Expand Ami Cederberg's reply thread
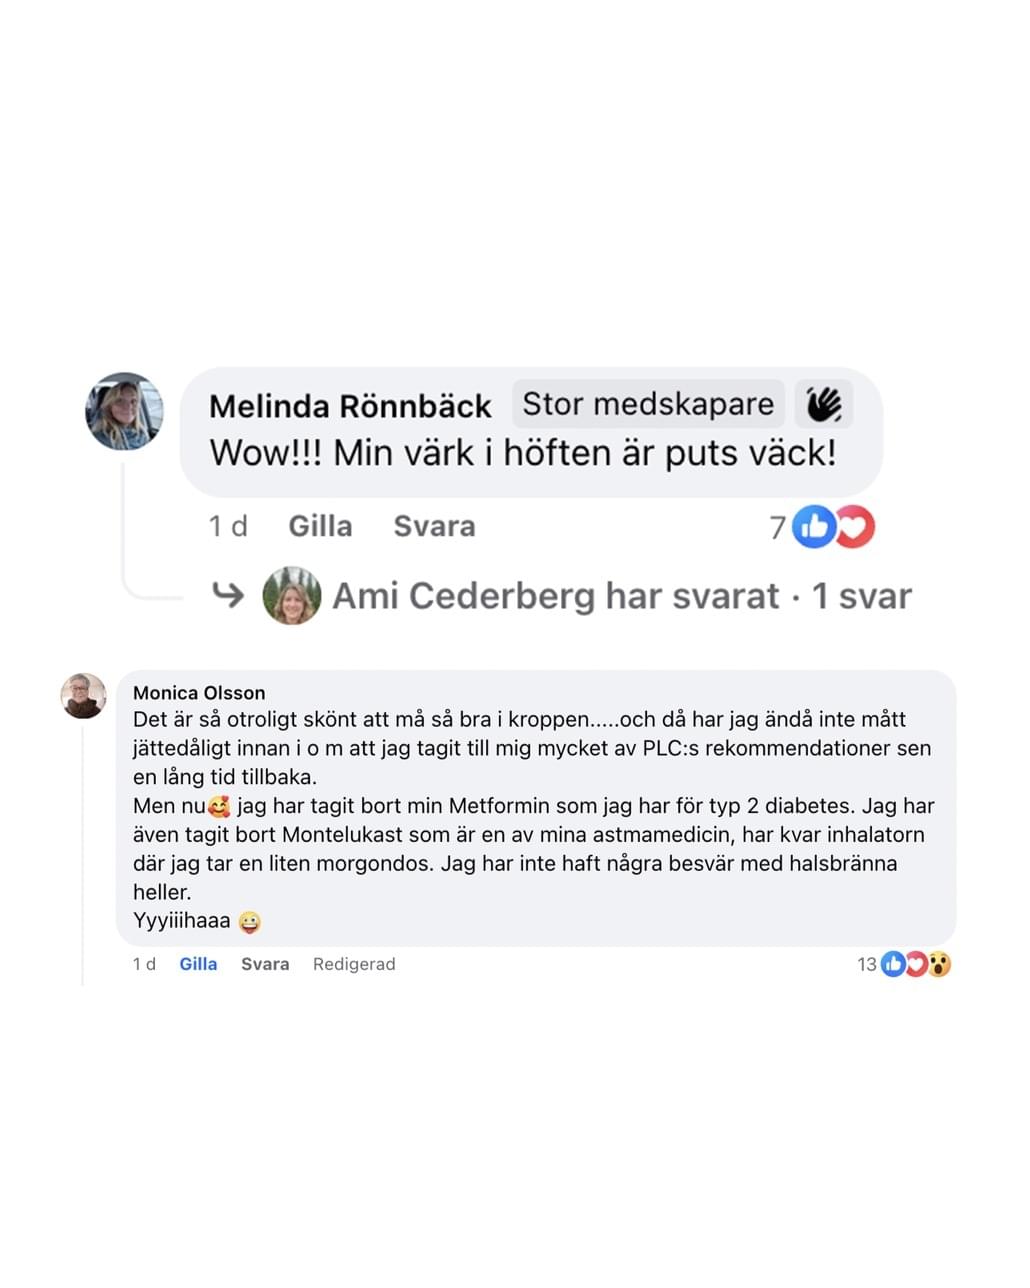 [622, 596]
